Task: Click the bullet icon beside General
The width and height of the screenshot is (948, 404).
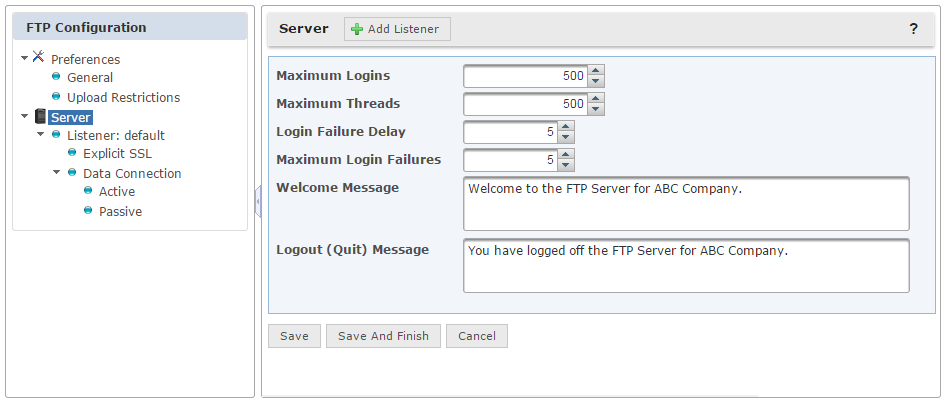Action: (56, 76)
